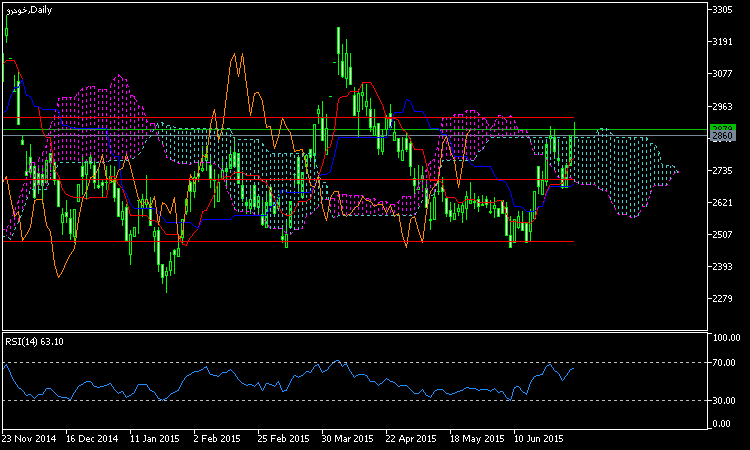Click the 2621 price axis label

(x=722, y=203)
